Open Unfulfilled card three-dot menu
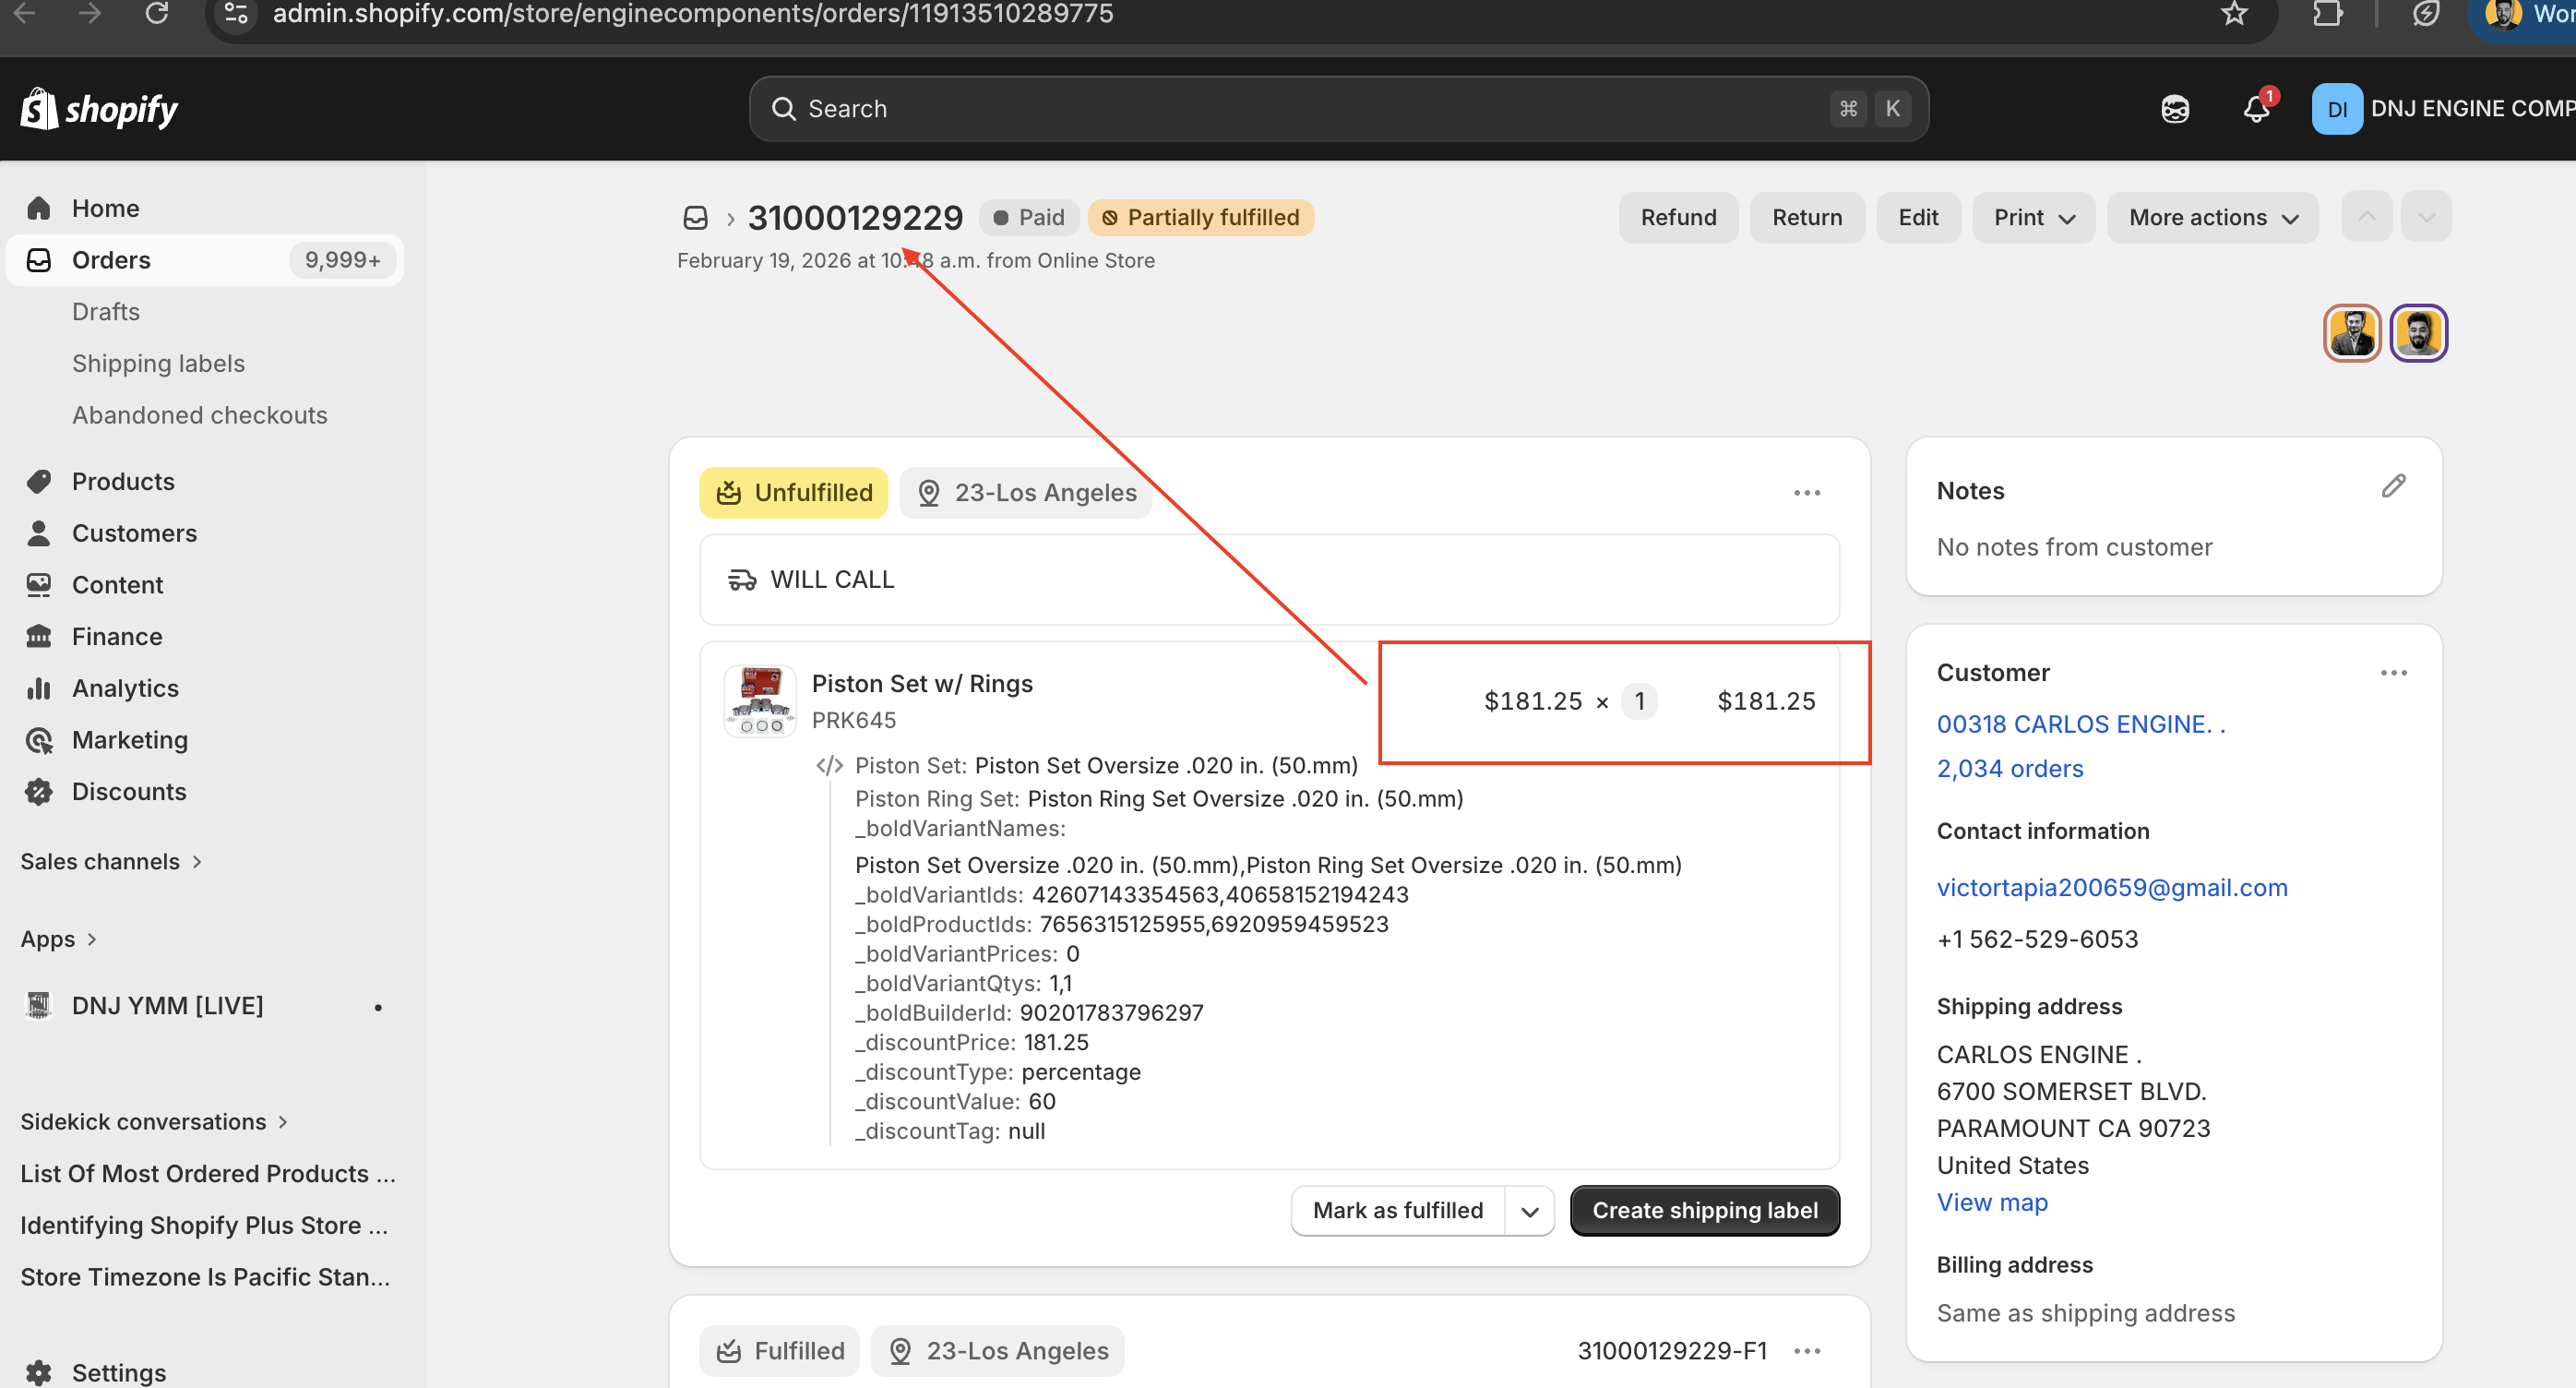 pyautogui.click(x=1806, y=493)
